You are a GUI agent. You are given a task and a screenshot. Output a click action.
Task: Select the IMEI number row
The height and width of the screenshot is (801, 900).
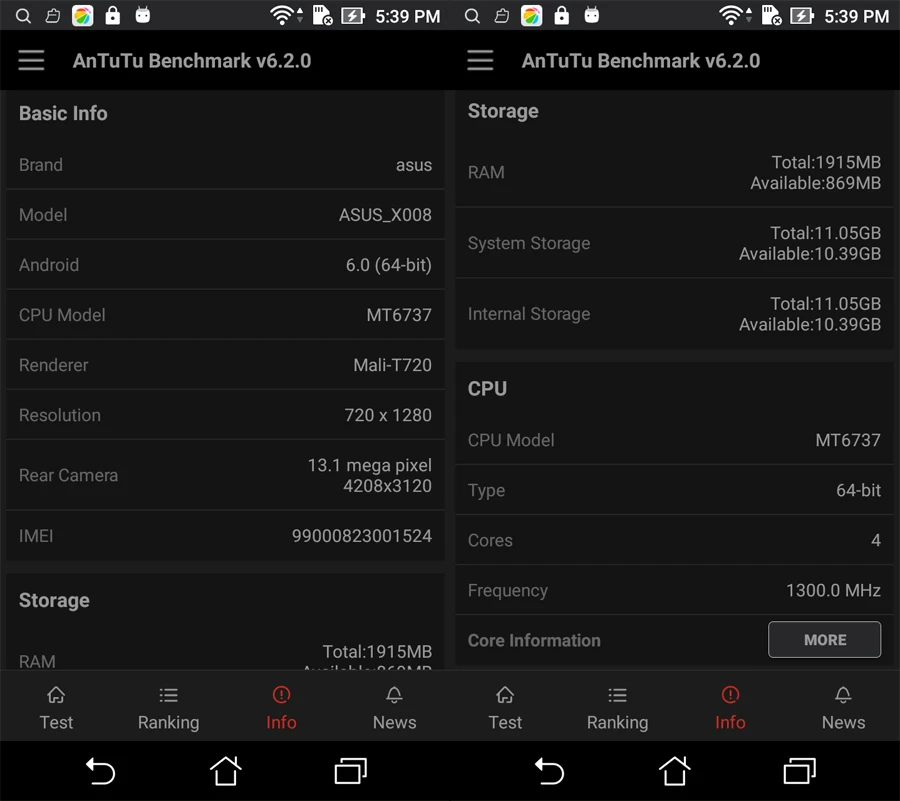tap(225, 536)
